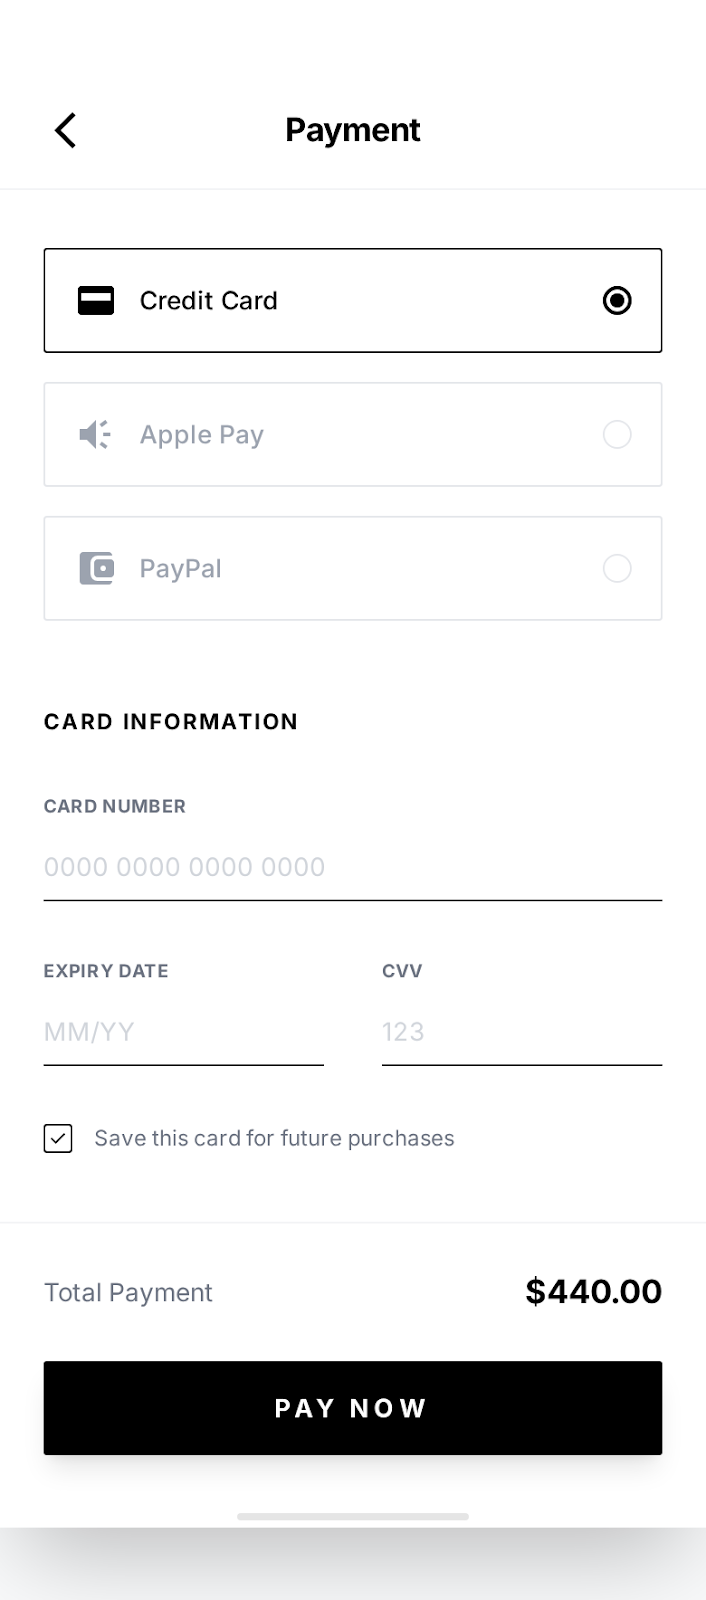Click the Total Payment label
Screen dimensions: 706x1600
pyautogui.click(x=128, y=1293)
